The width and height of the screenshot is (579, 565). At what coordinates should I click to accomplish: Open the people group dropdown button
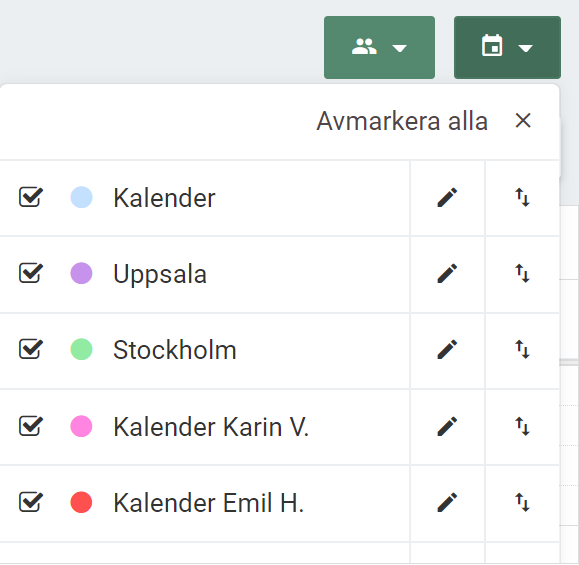tap(379, 47)
